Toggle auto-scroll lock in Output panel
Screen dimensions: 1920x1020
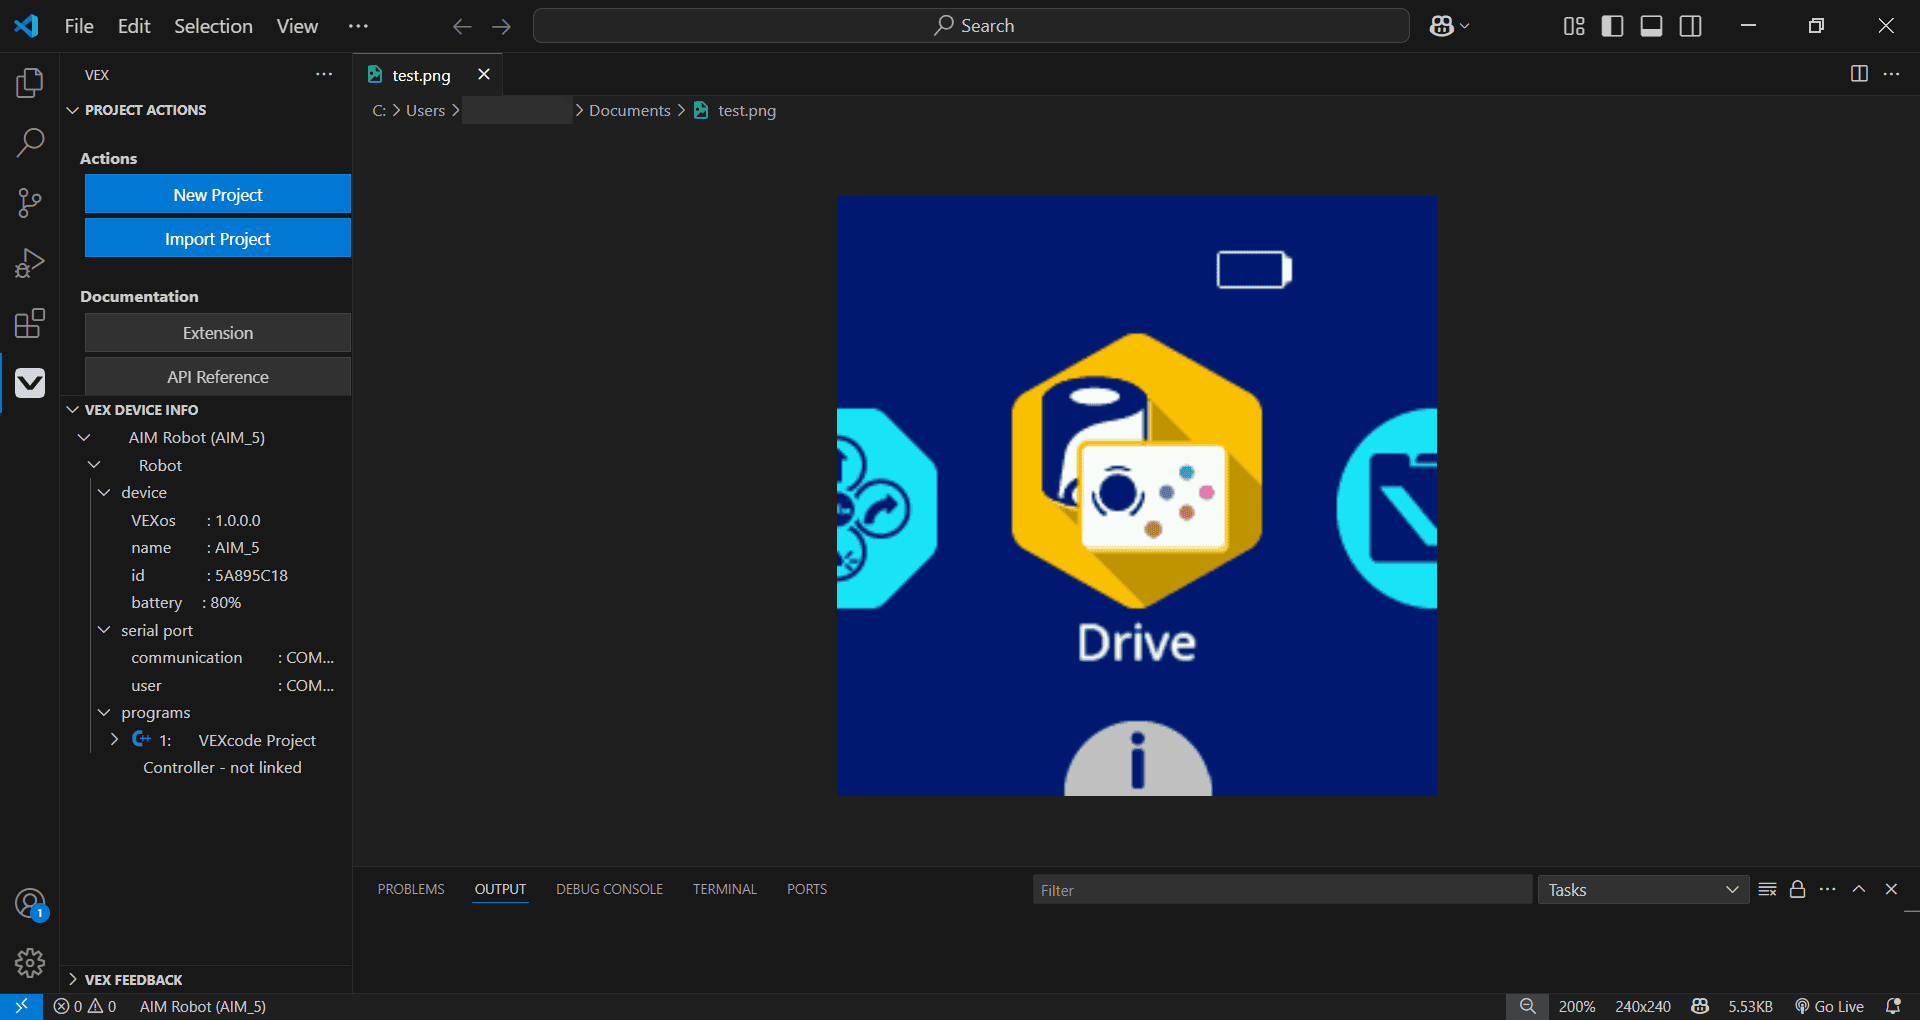pyautogui.click(x=1797, y=889)
